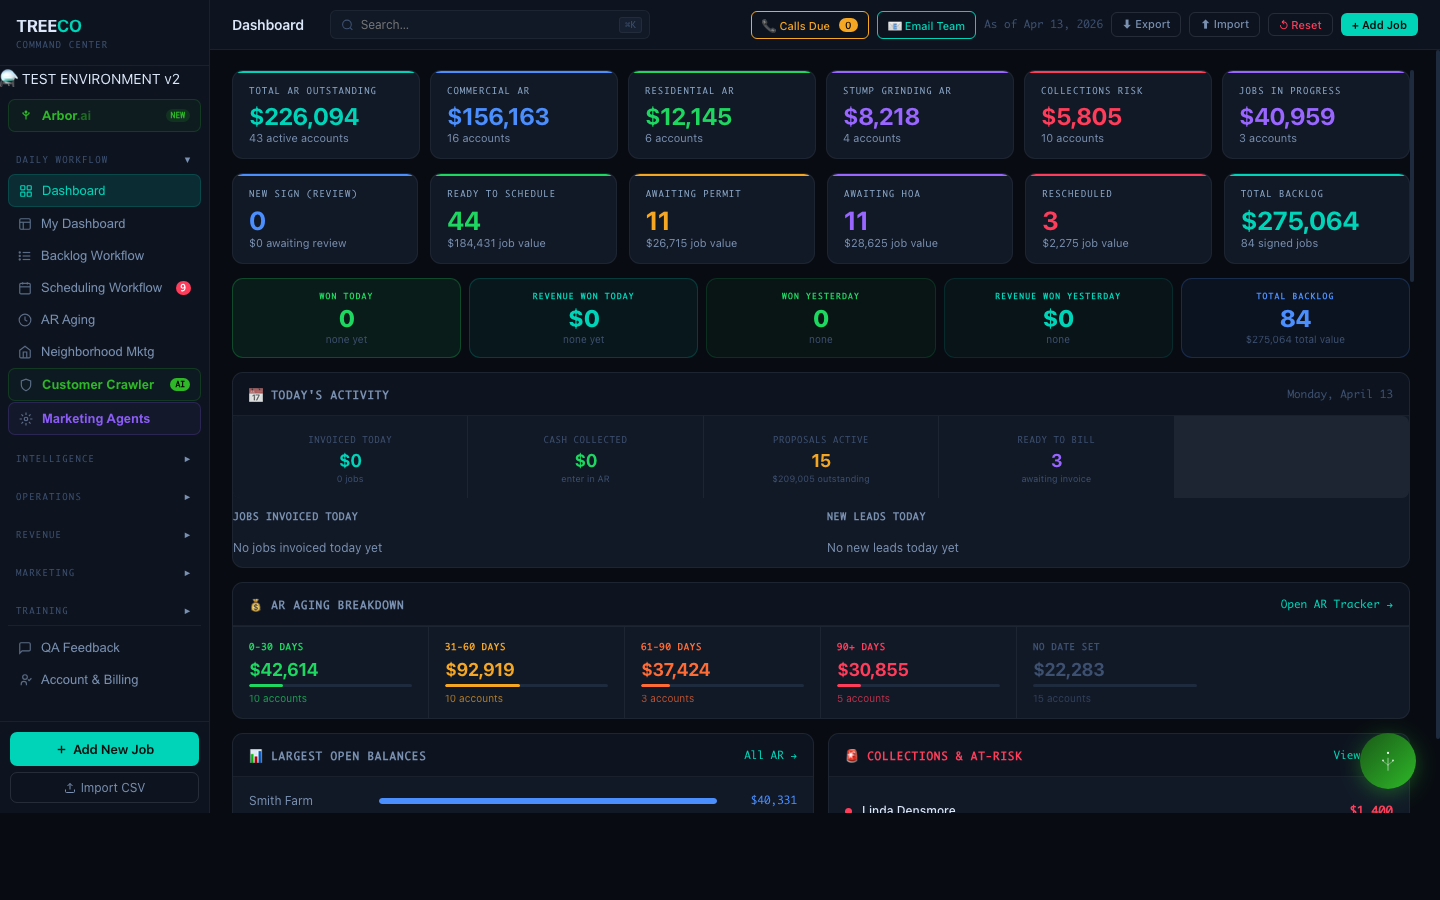Click the Smith Farm balance bar
This screenshot has width=1440, height=900.
tap(547, 800)
